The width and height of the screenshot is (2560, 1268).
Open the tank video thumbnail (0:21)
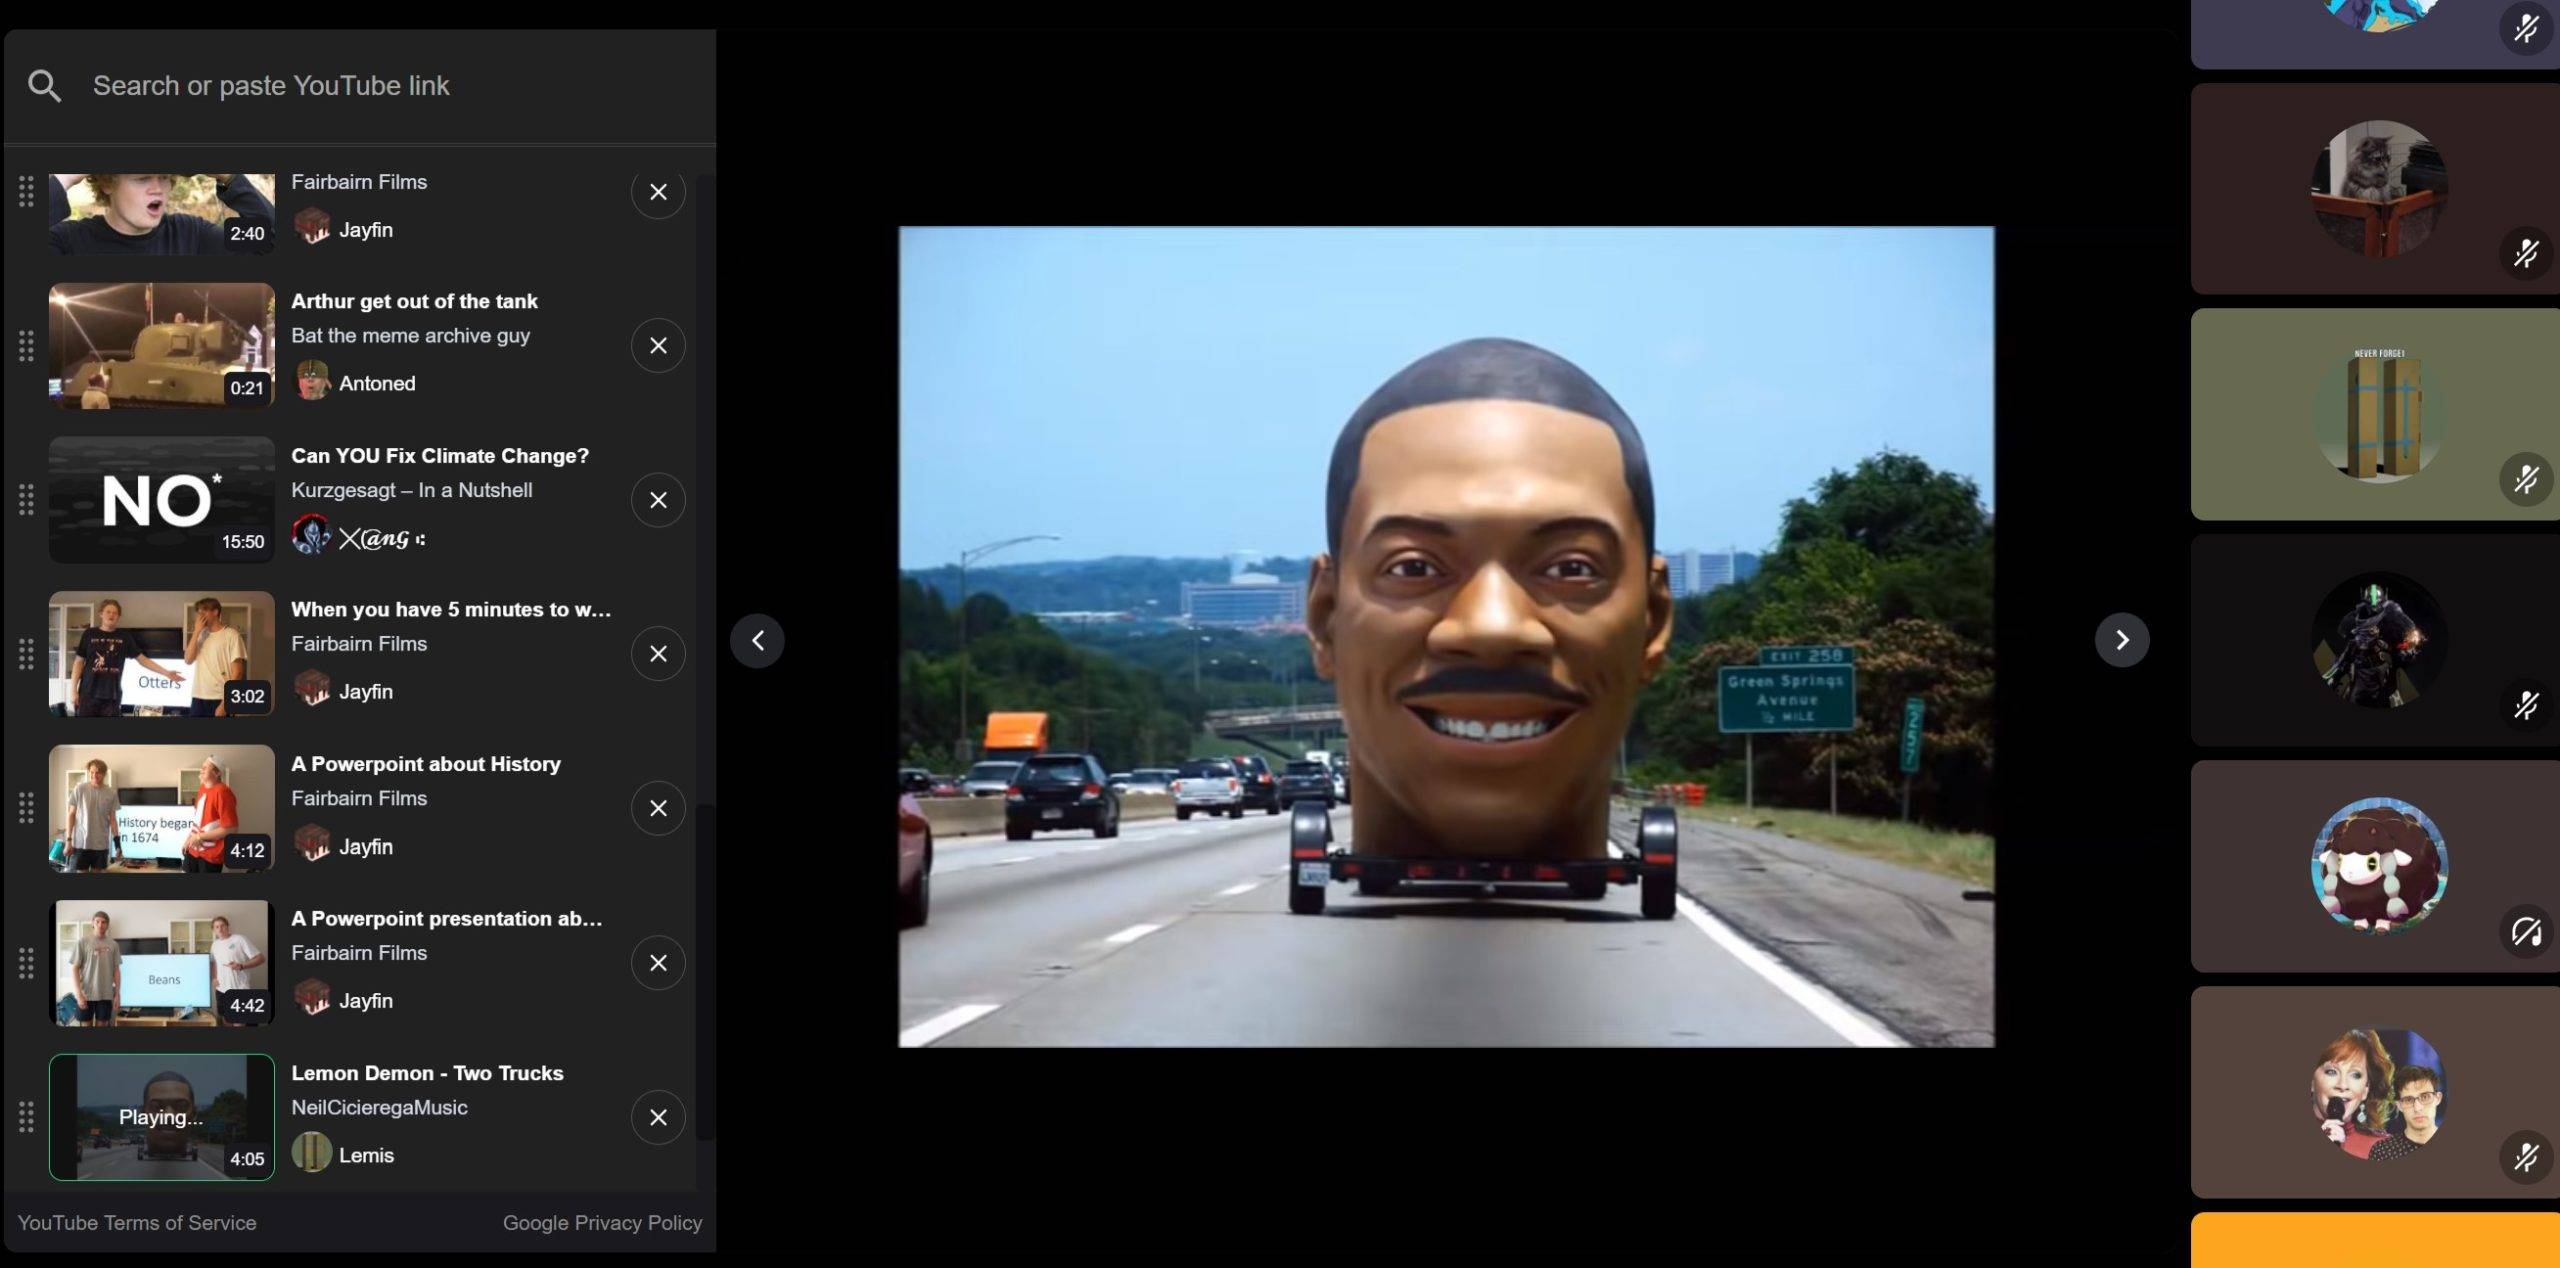tap(162, 346)
